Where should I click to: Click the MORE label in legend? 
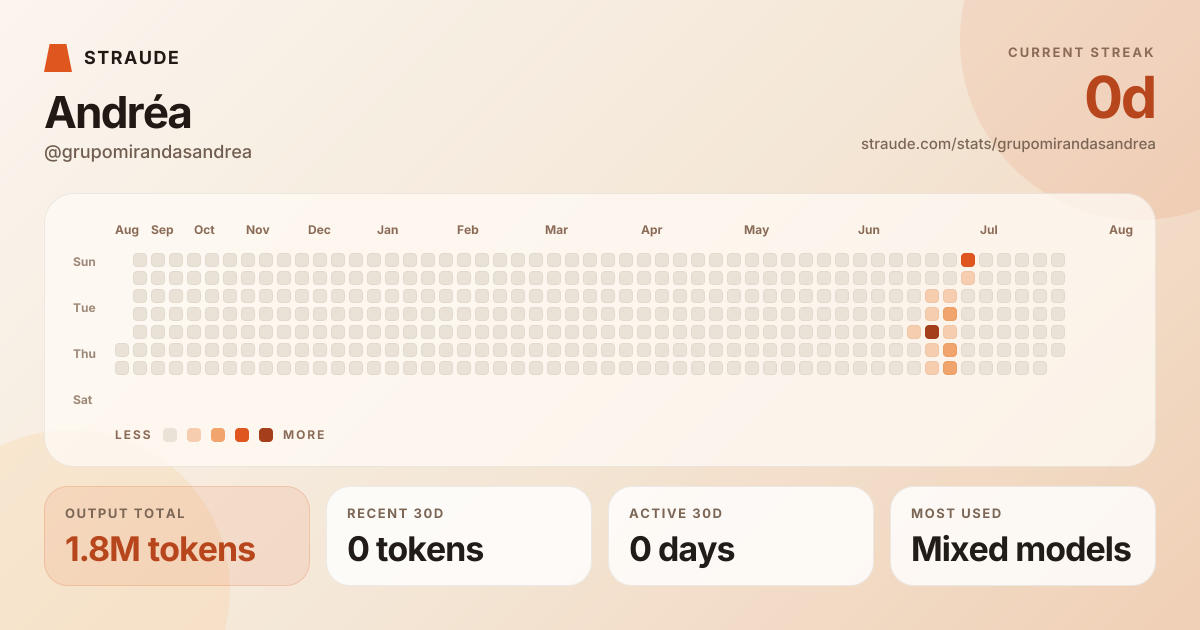click(304, 435)
